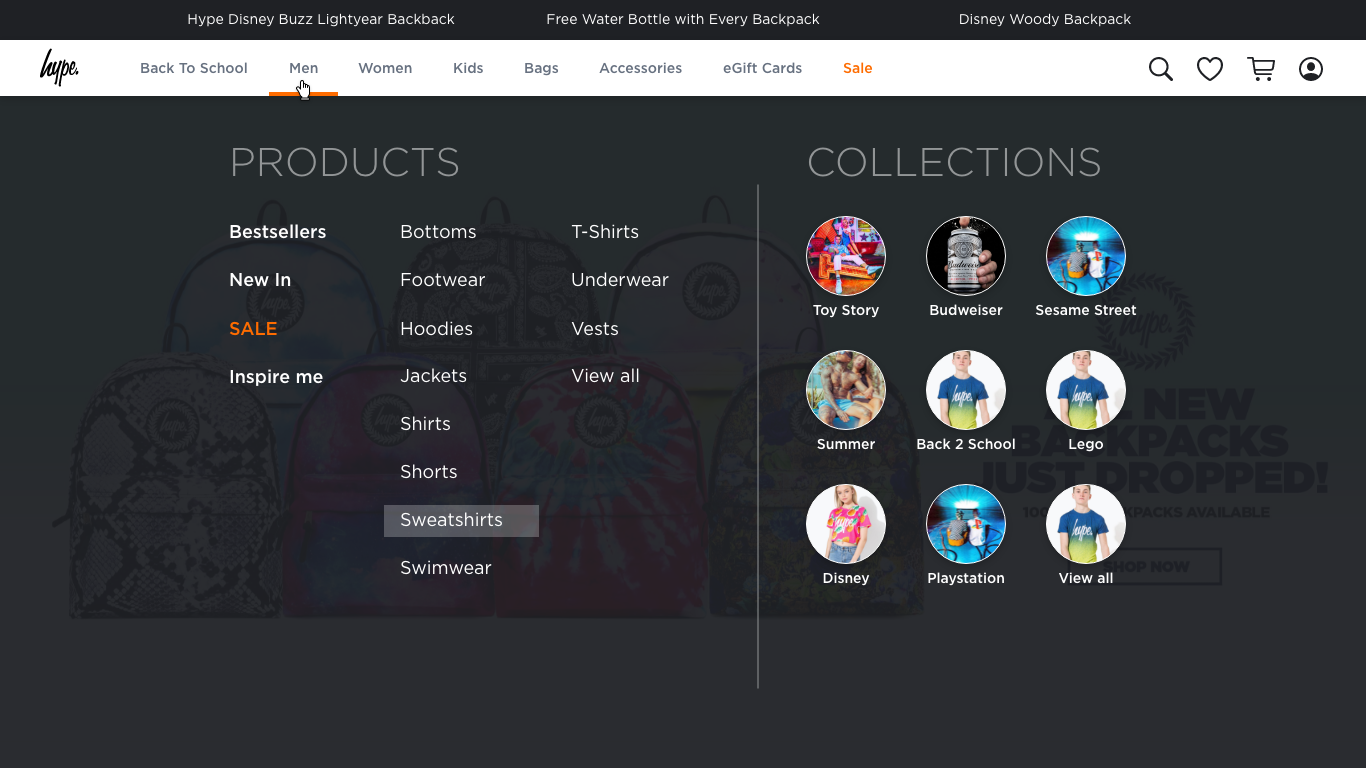The image size is (1366, 770).
Task: Open the user account icon
Action: 1310,69
